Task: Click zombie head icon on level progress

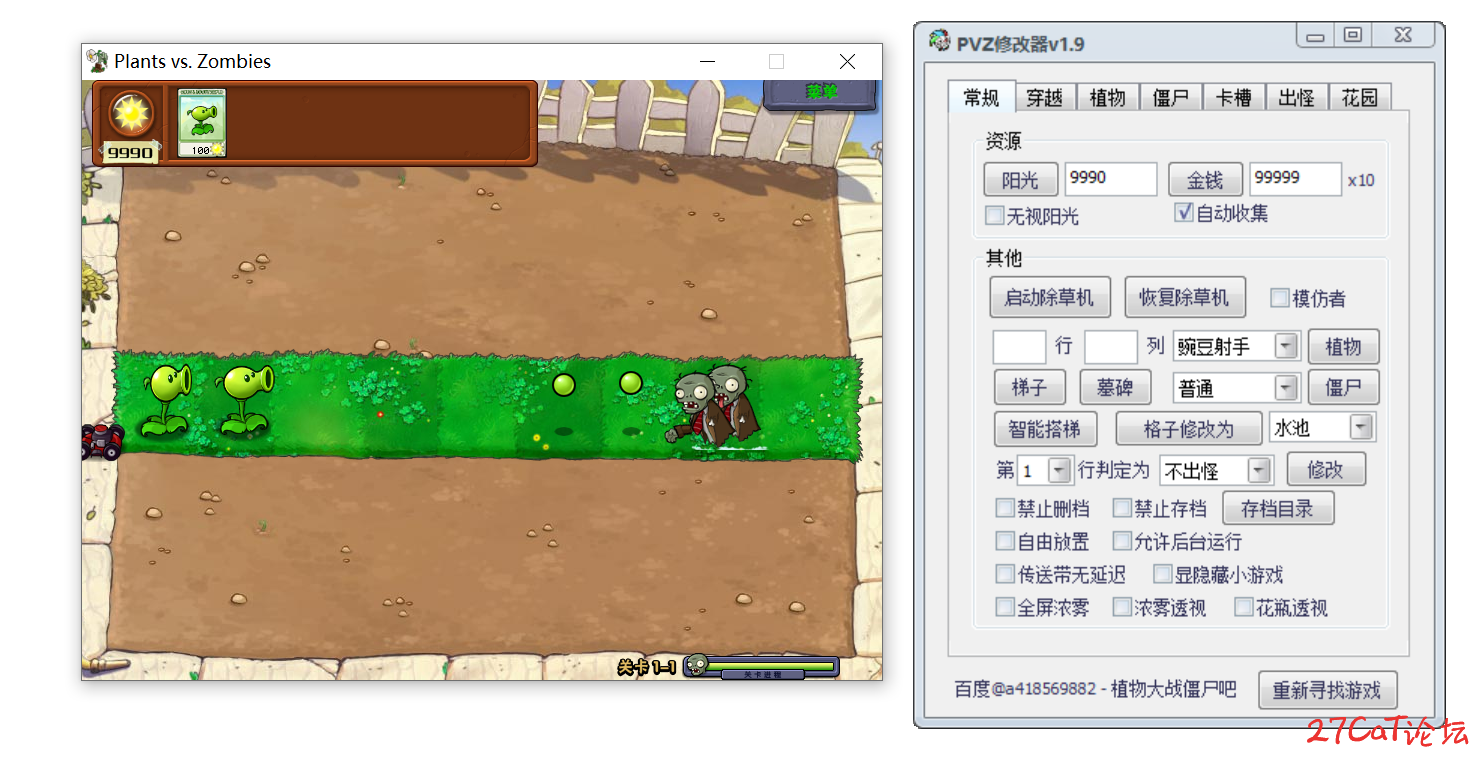Action: click(x=697, y=665)
